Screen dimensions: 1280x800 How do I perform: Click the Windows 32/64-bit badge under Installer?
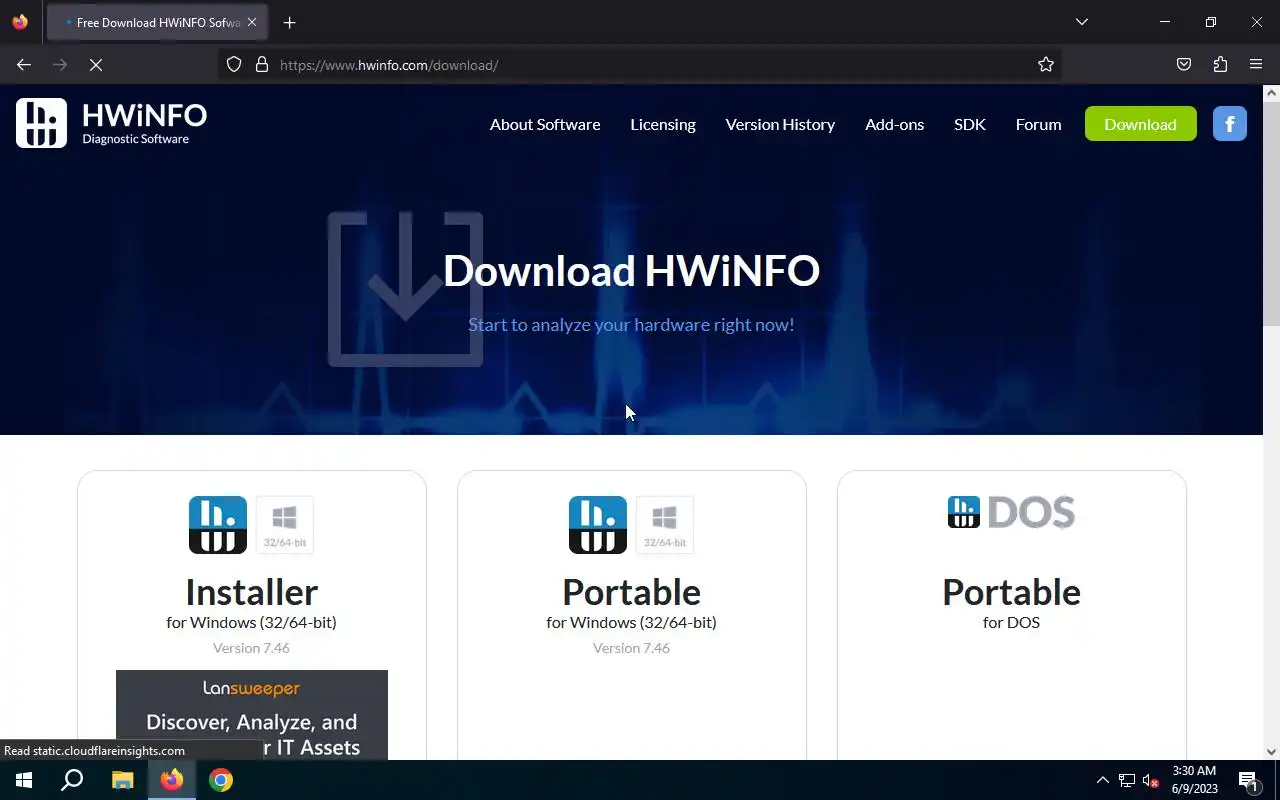(285, 525)
